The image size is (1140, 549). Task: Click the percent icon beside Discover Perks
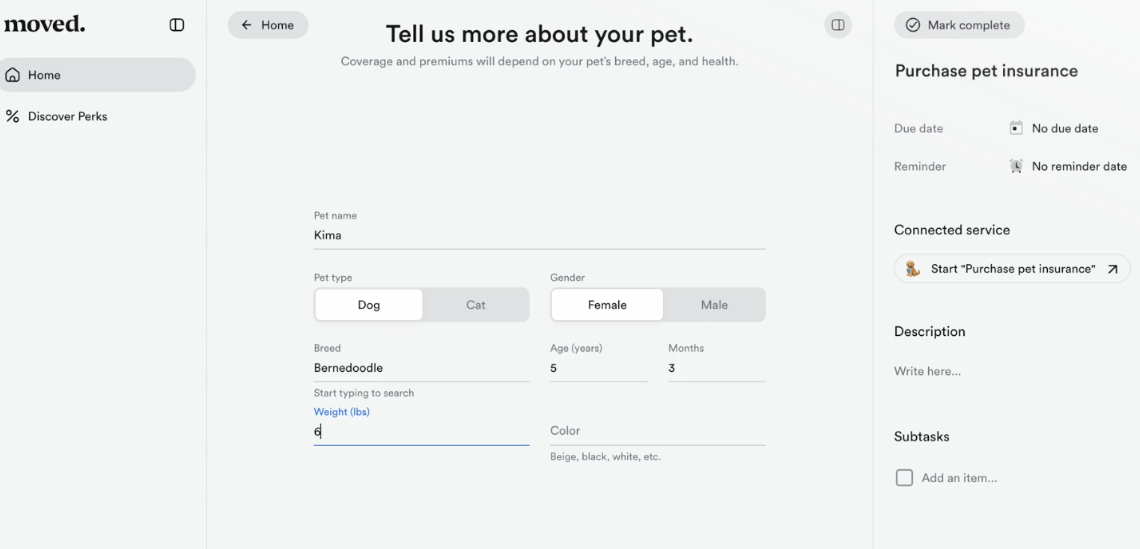pyautogui.click(x=12, y=116)
